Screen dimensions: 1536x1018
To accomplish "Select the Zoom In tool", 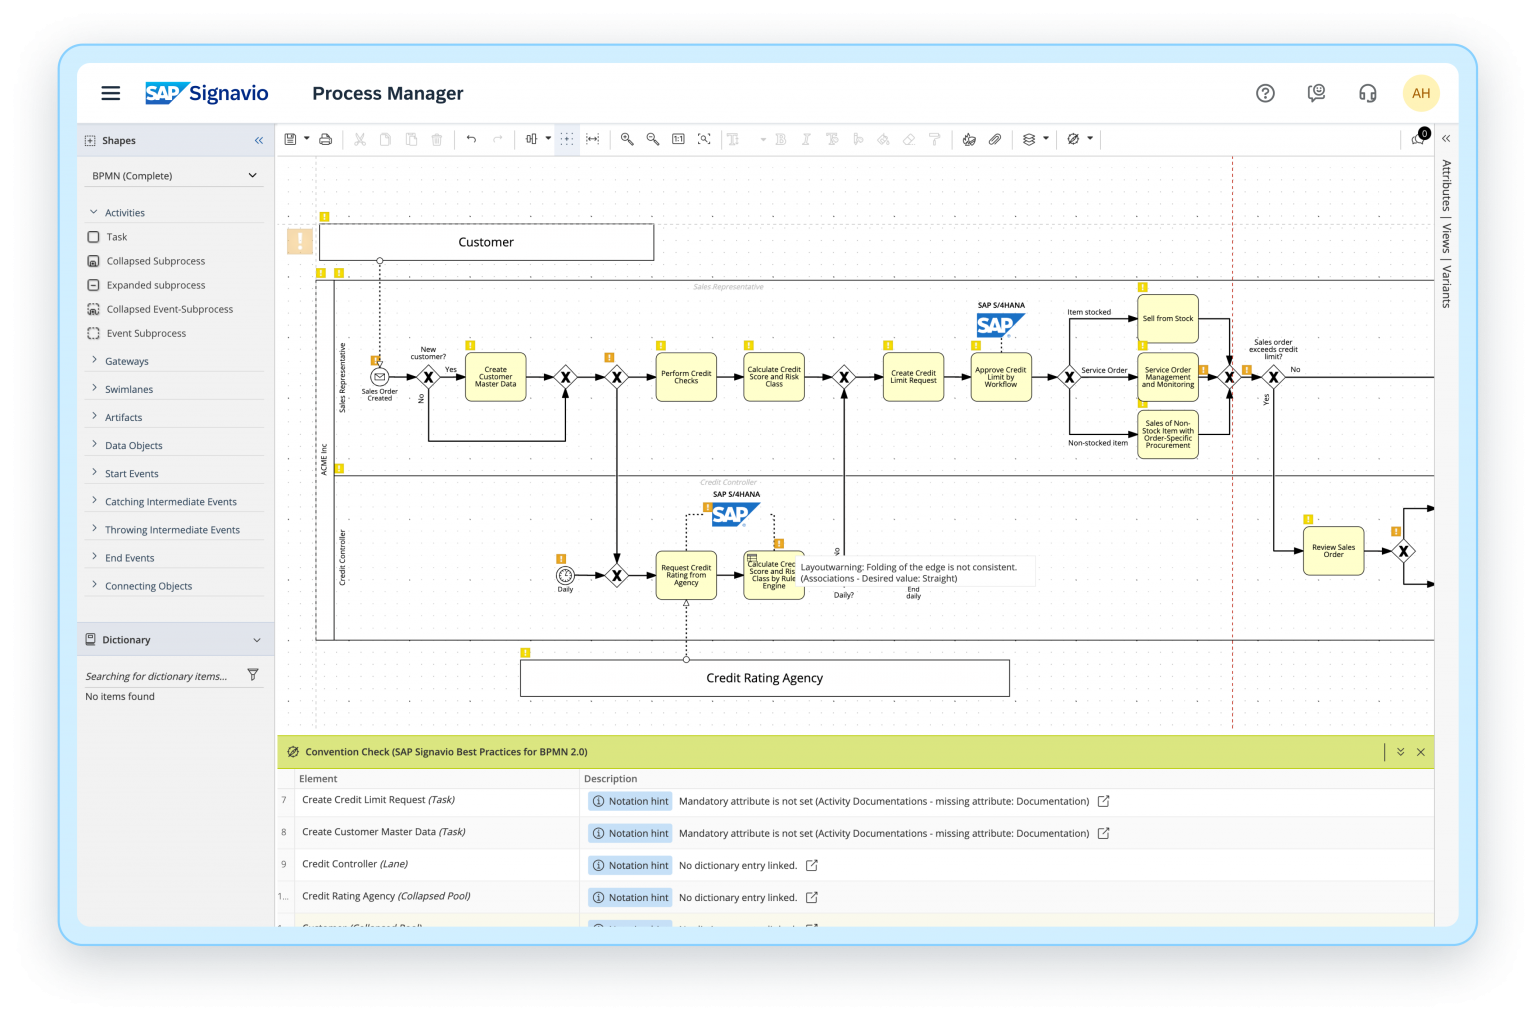I will click(x=627, y=139).
